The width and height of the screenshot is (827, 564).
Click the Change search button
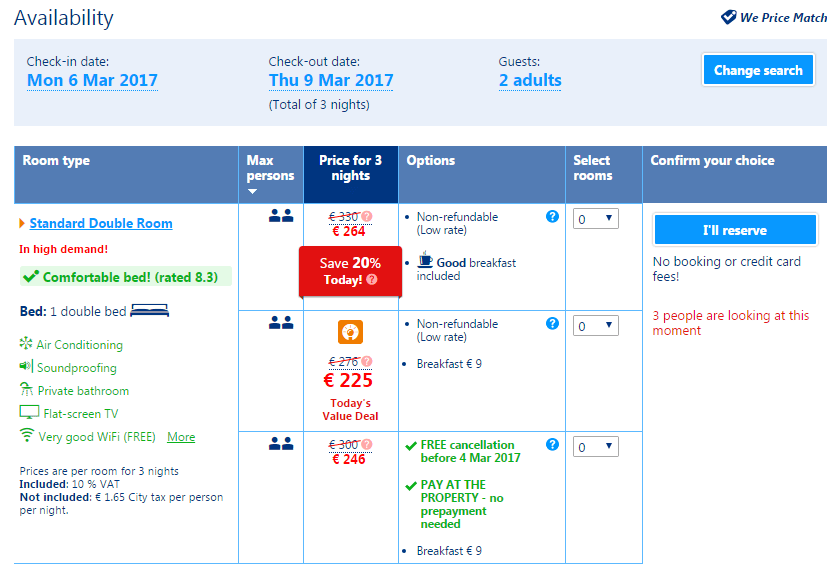(x=758, y=70)
